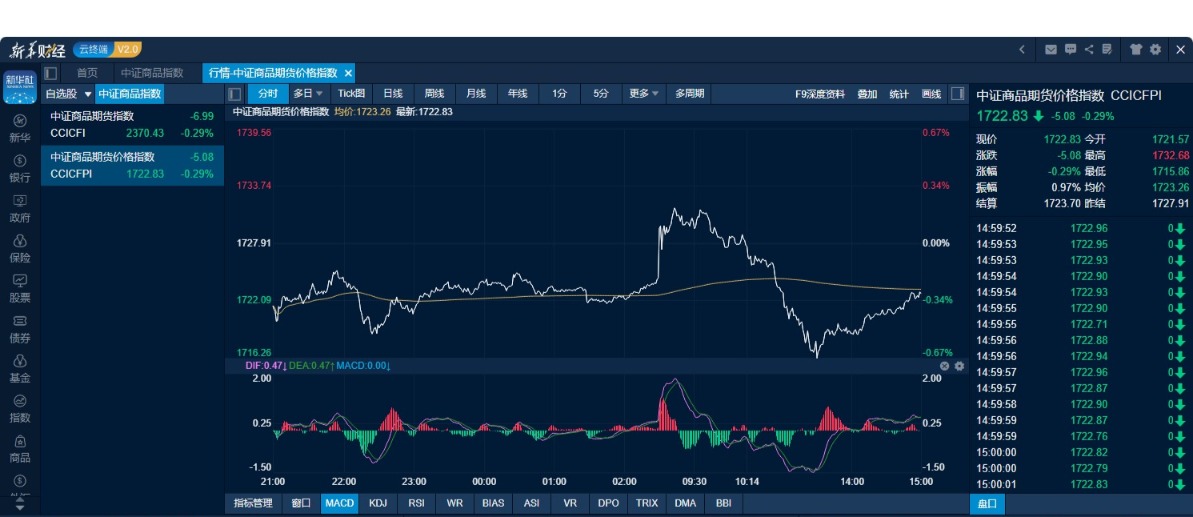Select the MACD indicator tab

pos(339,503)
